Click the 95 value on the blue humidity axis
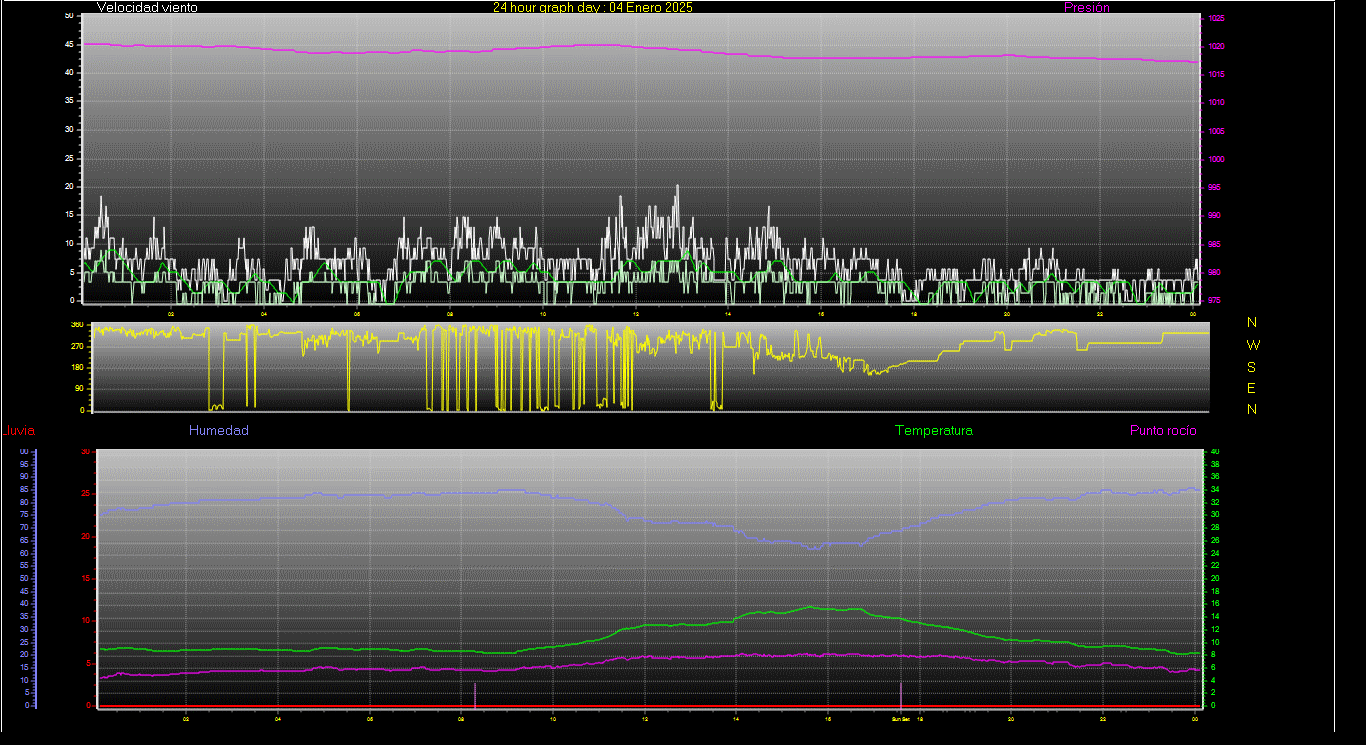 coord(23,464)
